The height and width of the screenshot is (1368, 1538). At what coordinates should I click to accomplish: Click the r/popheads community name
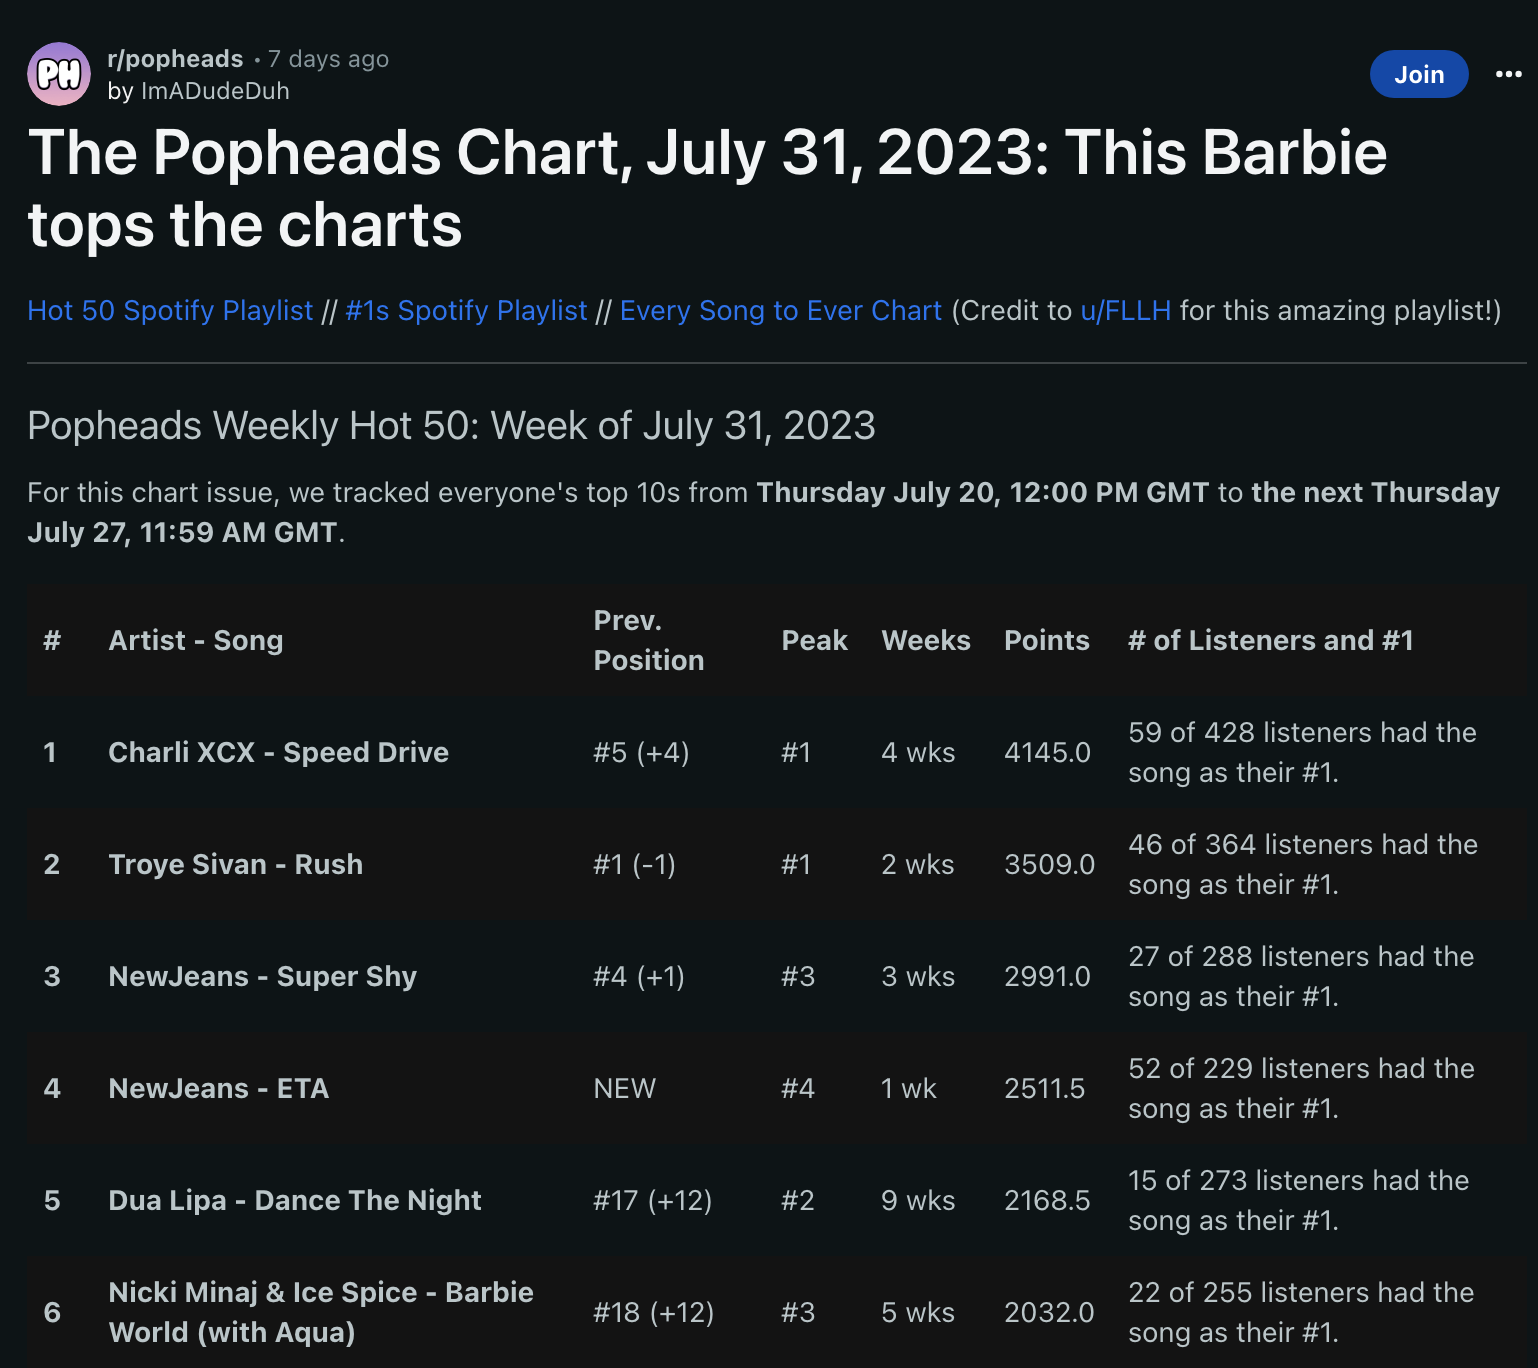click(174, 58)
